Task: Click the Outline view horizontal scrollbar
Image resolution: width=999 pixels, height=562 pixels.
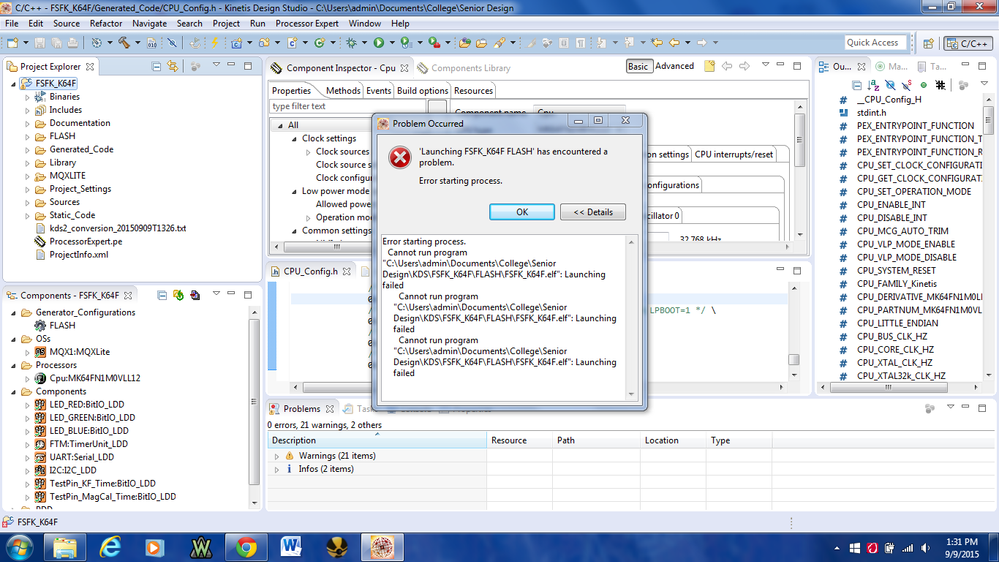Action: 899,387
